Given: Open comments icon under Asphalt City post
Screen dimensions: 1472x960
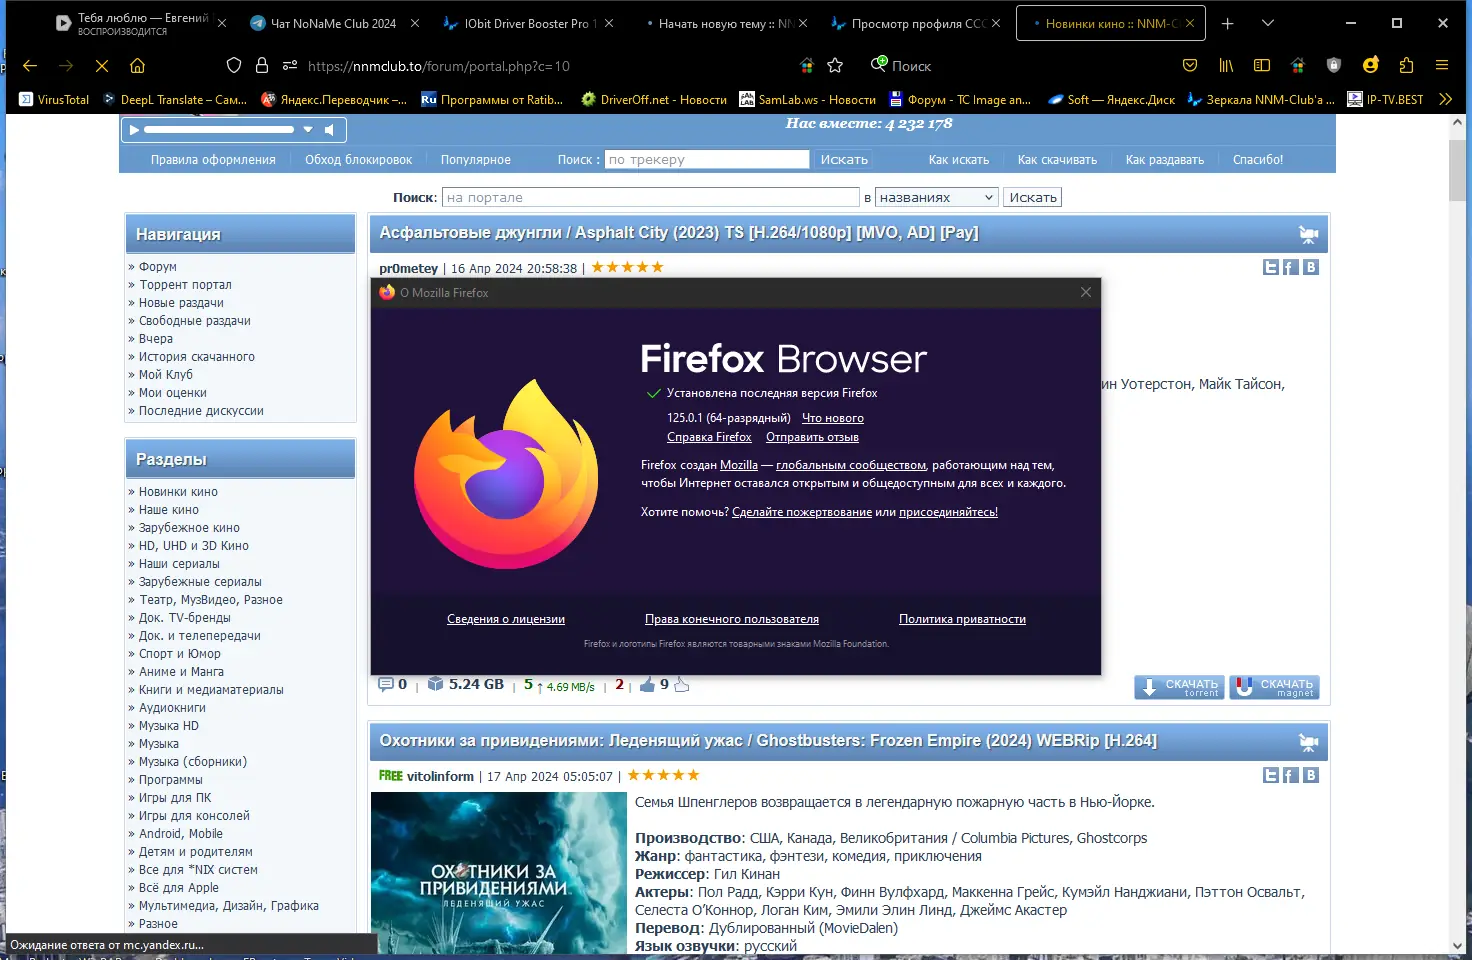Looking at the screenshot, I should (x=386, y=684).
